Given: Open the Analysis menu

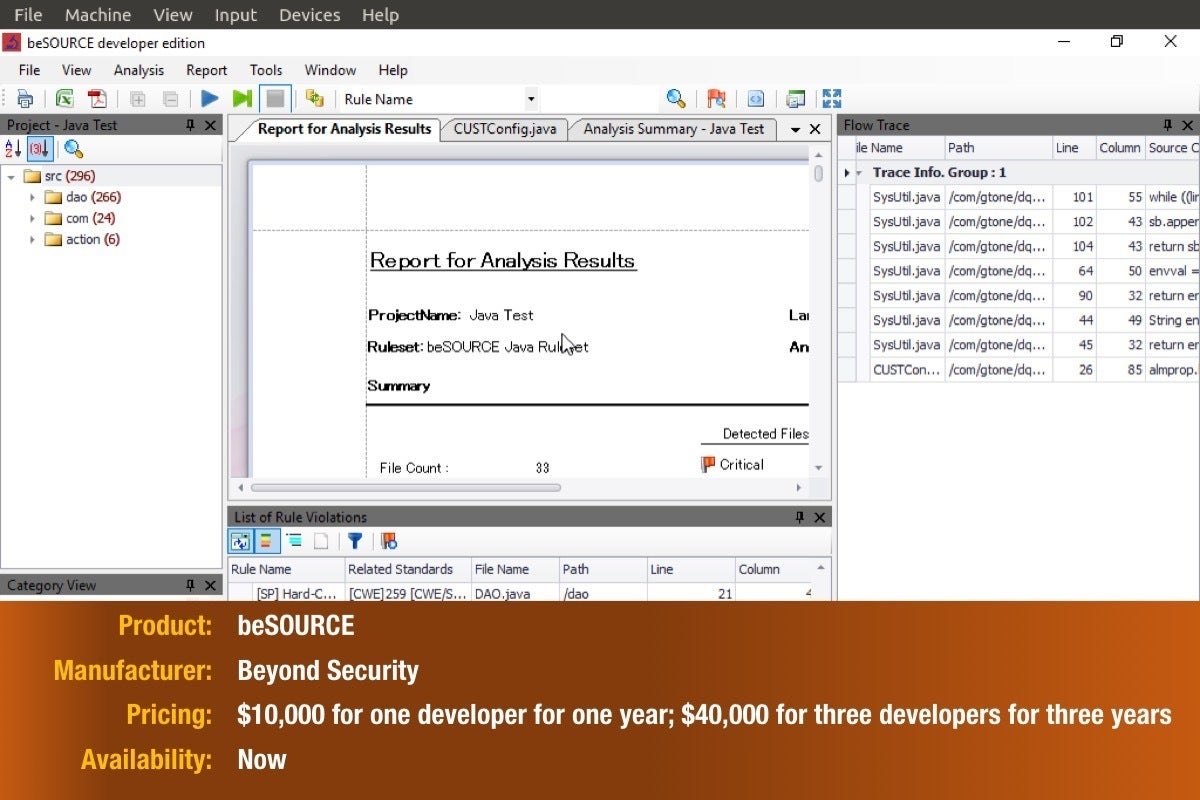Looking at the screenshot, I should coord(139,70).
